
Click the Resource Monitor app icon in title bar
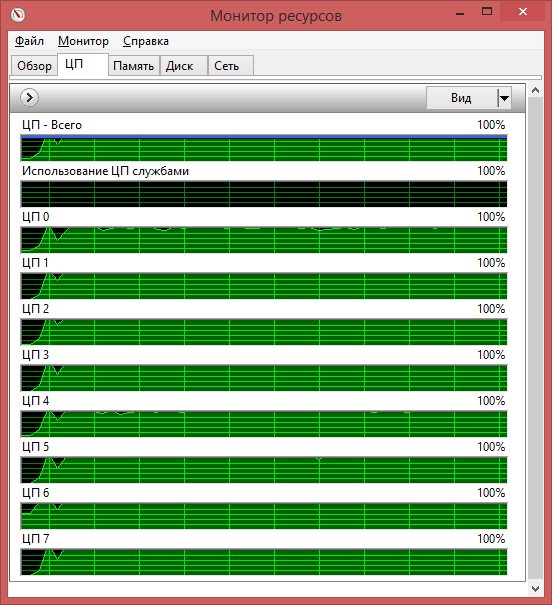[x=18, y=15]
